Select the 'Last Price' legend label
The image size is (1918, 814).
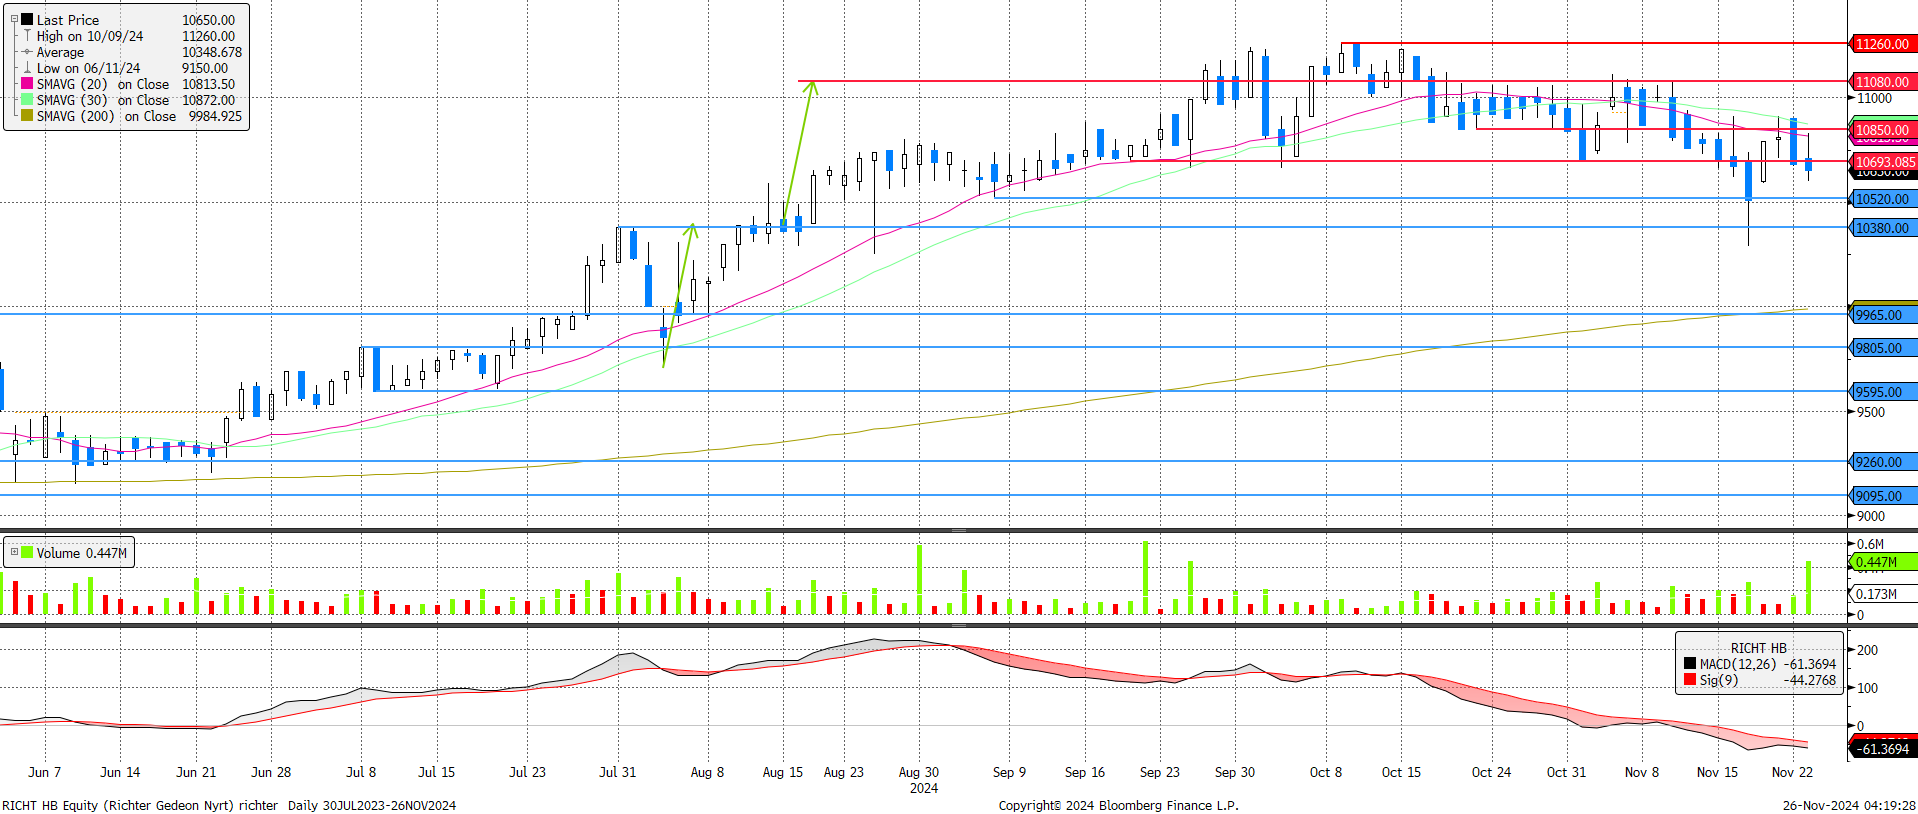point(68,20)
